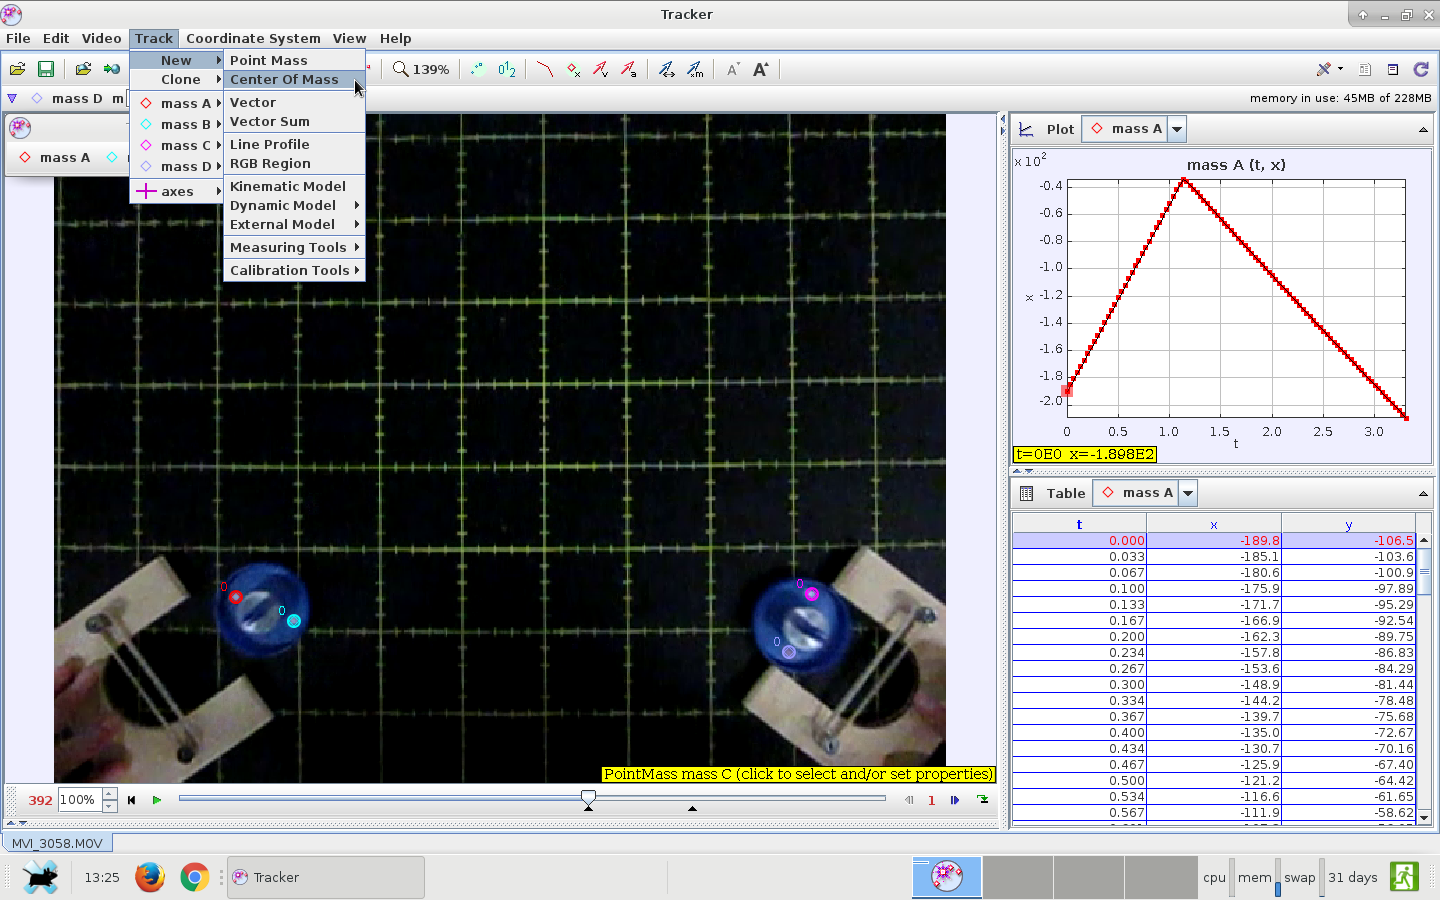Click the refresh icon in toolbar
The image size is (1440, 900).
1421,69
